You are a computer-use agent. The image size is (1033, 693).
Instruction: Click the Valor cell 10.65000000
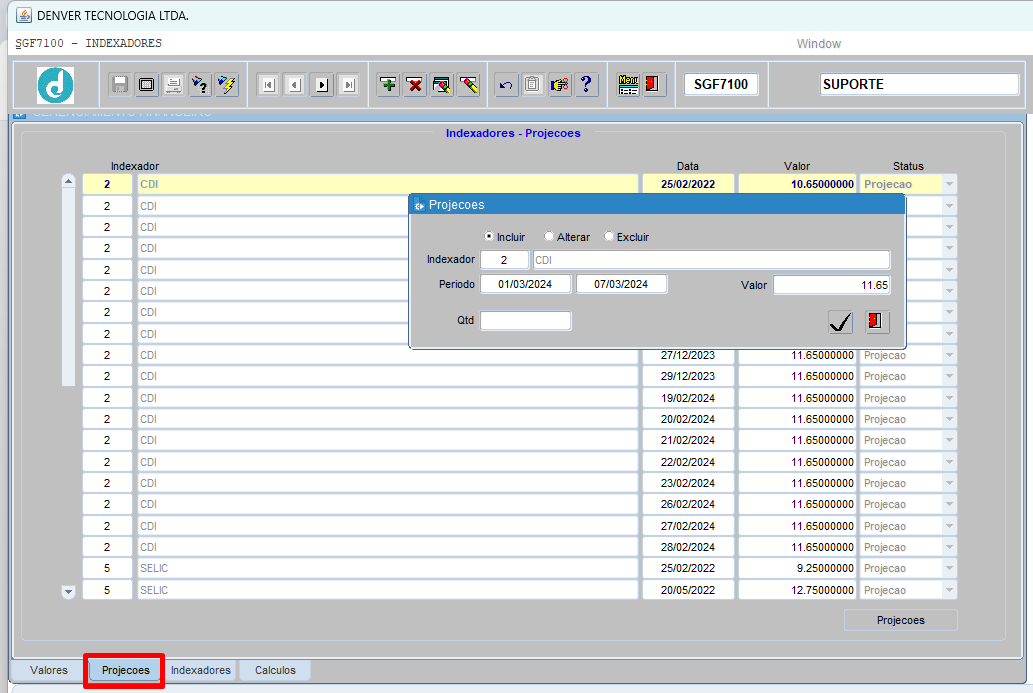797,184
